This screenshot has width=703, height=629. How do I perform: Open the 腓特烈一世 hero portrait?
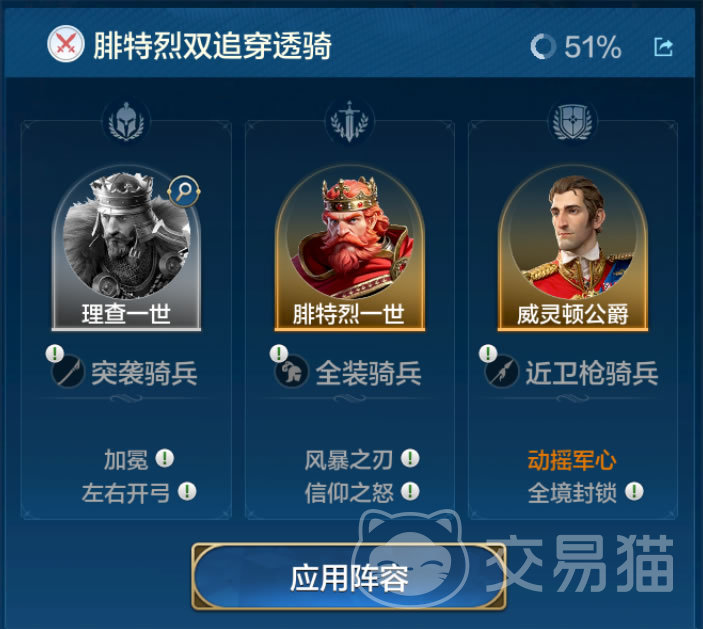tap(349, 249)
